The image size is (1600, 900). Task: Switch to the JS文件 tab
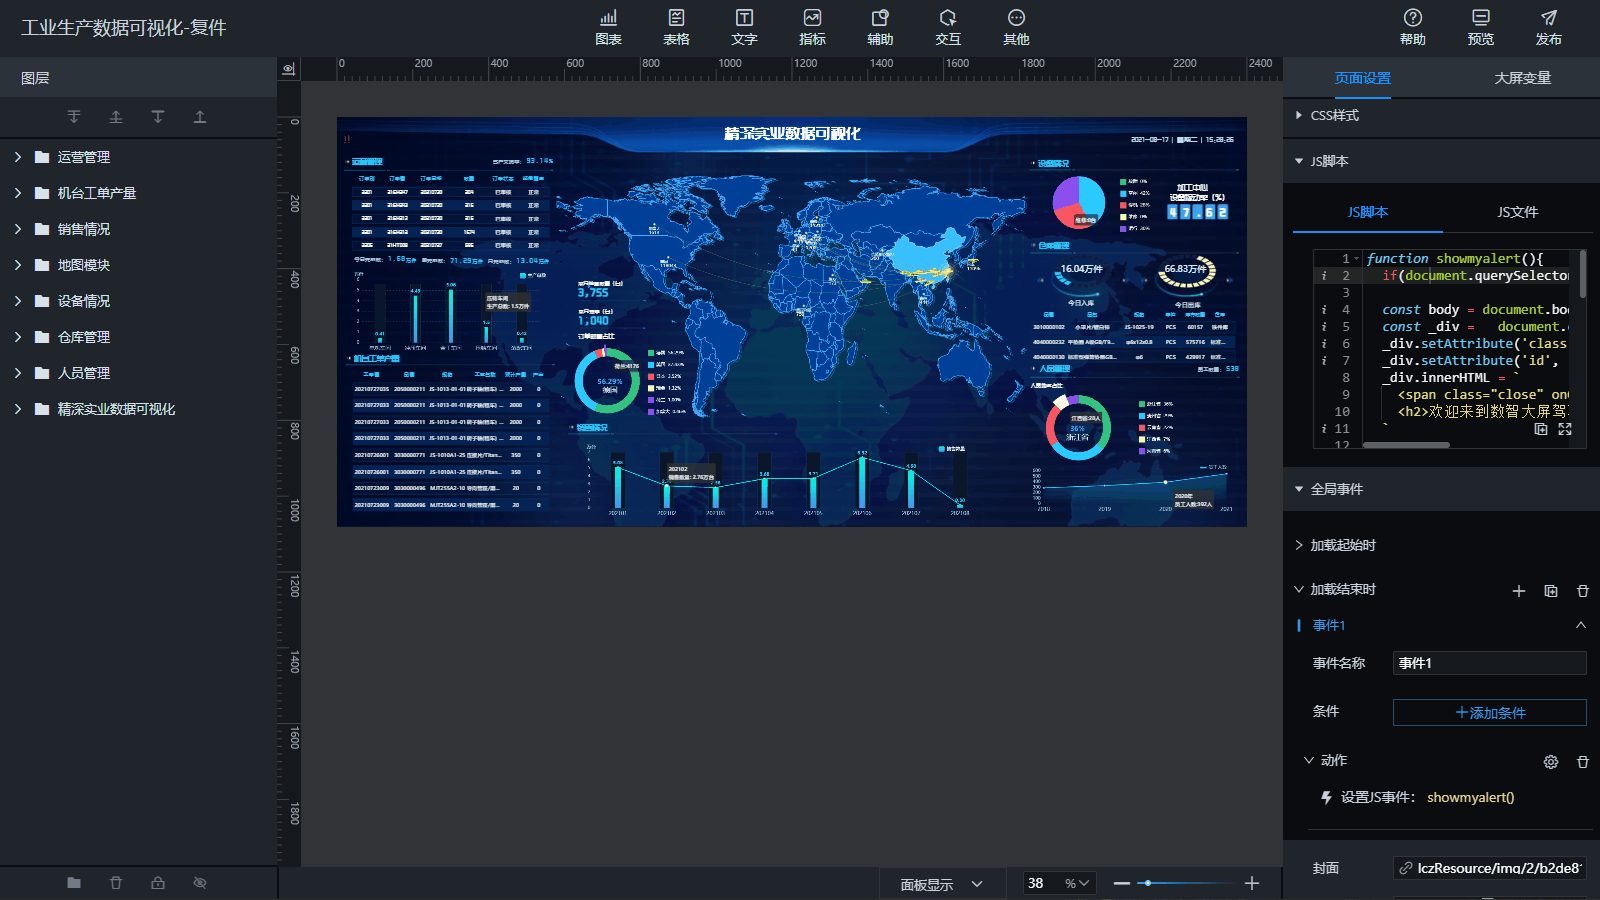pos(1517,212)
